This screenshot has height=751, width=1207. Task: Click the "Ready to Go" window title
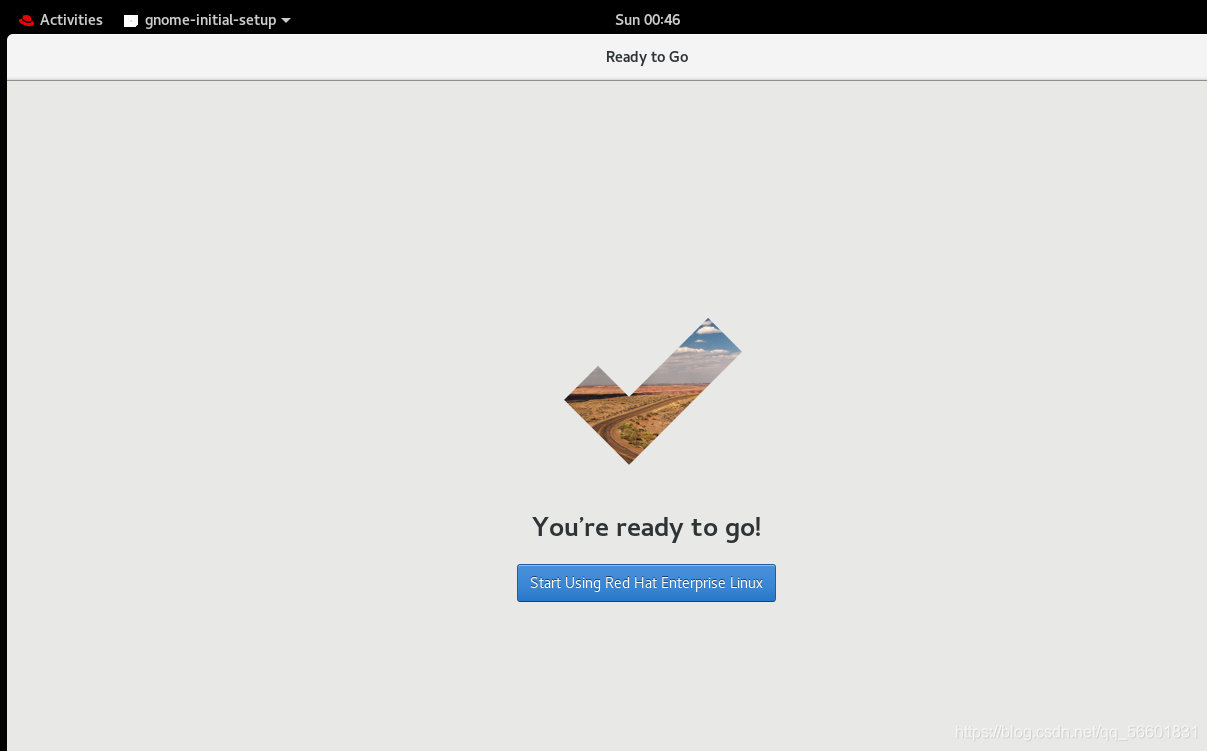coord(647,57)
